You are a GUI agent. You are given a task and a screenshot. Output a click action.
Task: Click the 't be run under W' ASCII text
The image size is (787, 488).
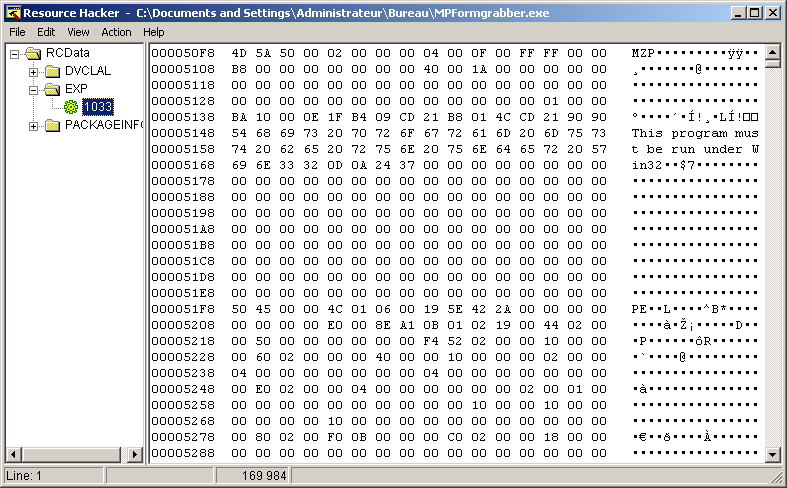coord(695,150)
